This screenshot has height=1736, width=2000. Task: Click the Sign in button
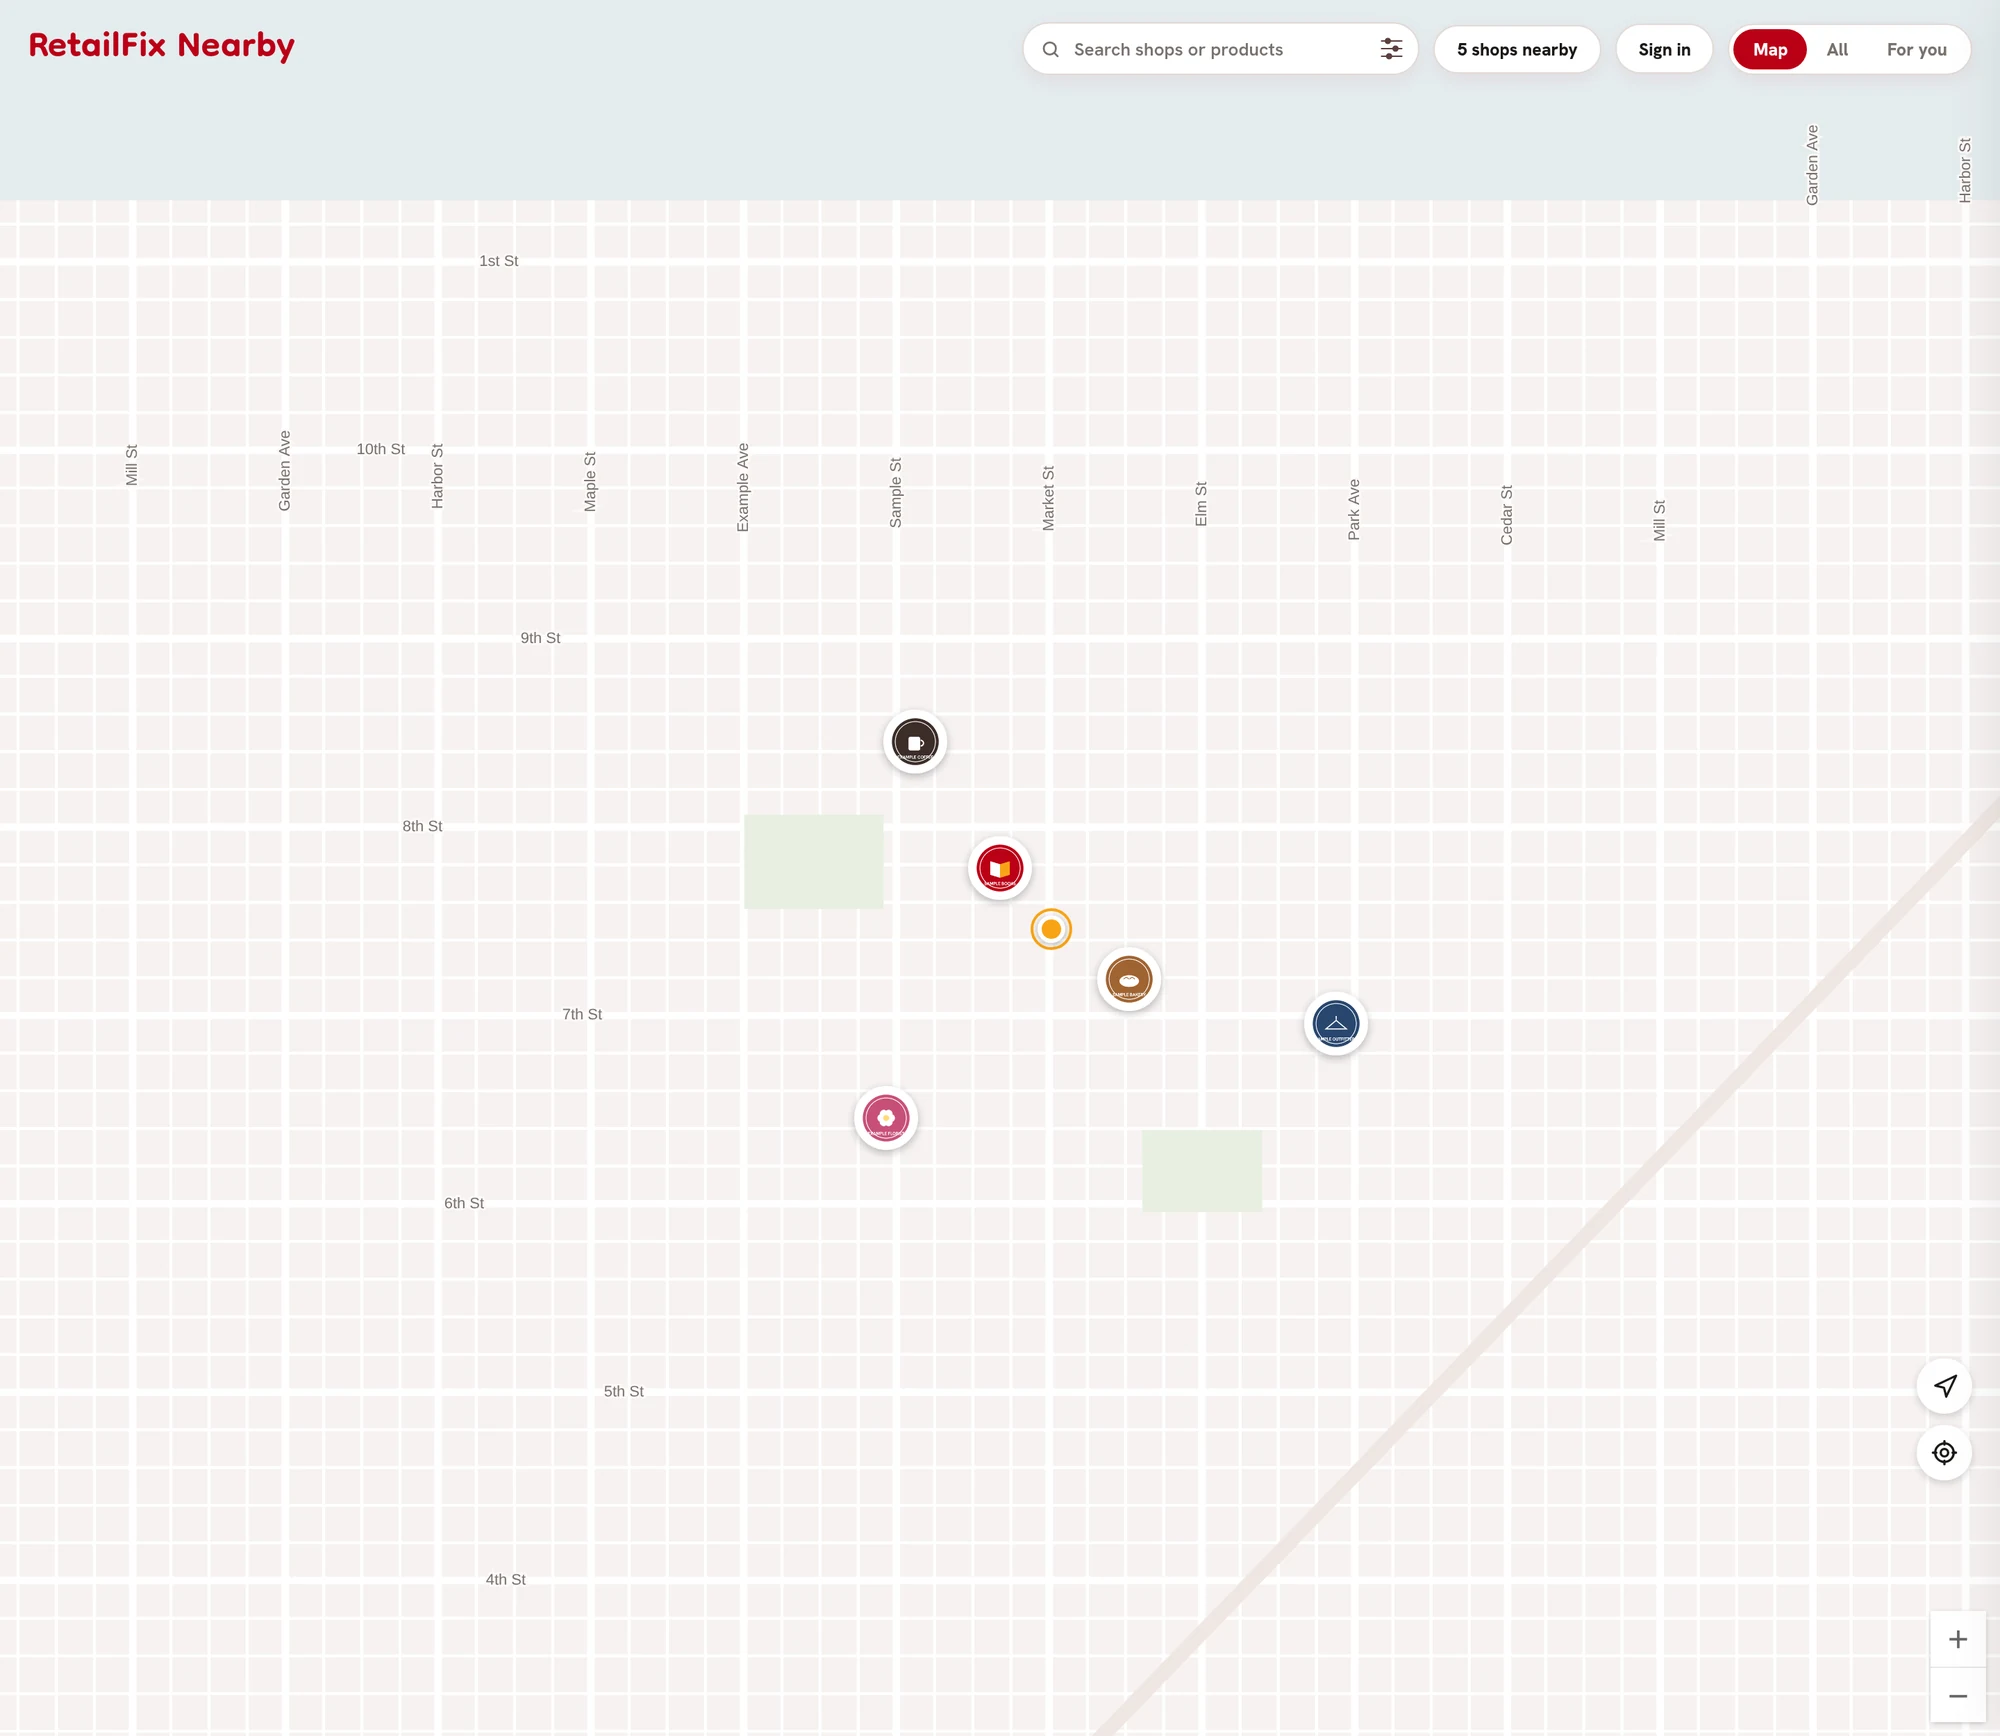click(1664, 49)
